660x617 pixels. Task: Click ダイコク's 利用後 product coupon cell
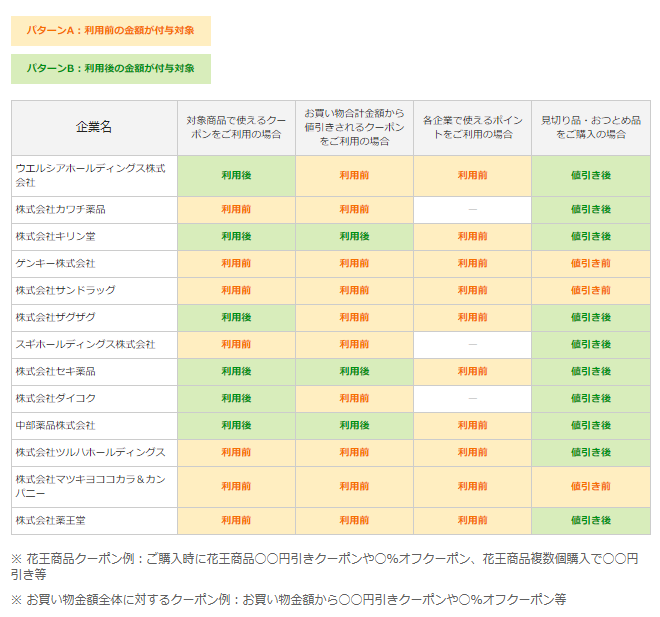237,399
